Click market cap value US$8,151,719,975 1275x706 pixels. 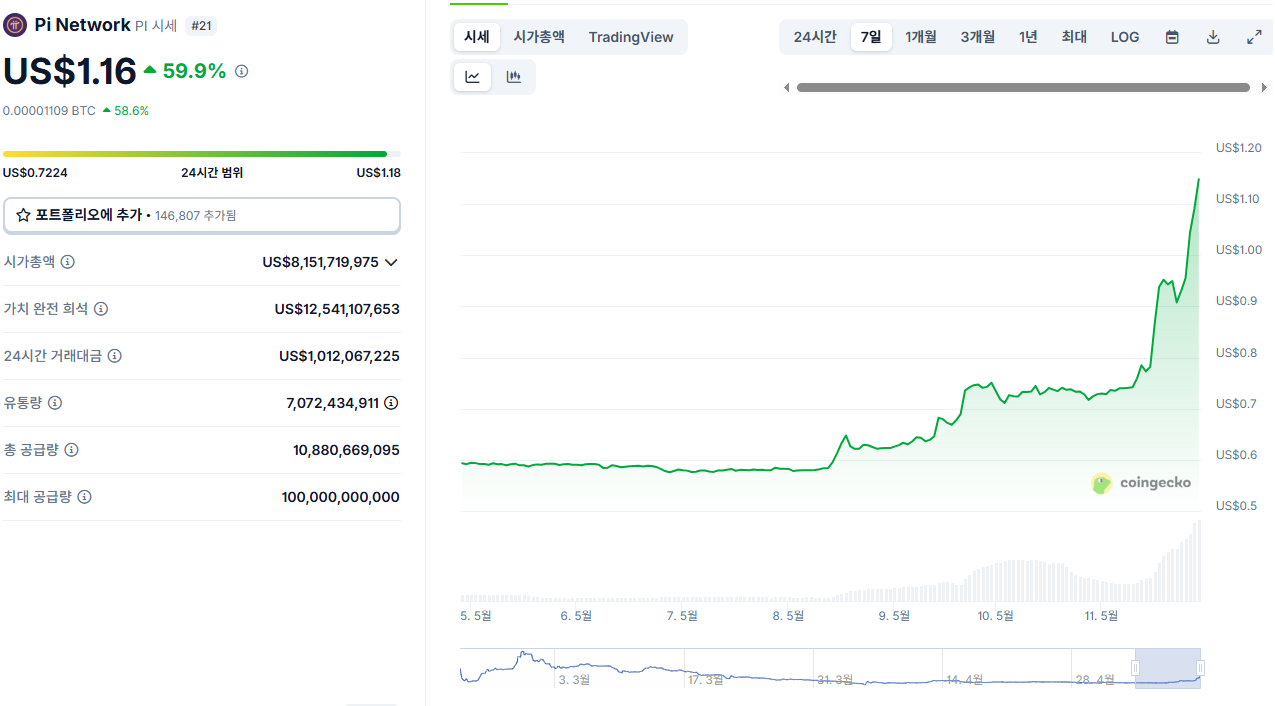[320, 262]
